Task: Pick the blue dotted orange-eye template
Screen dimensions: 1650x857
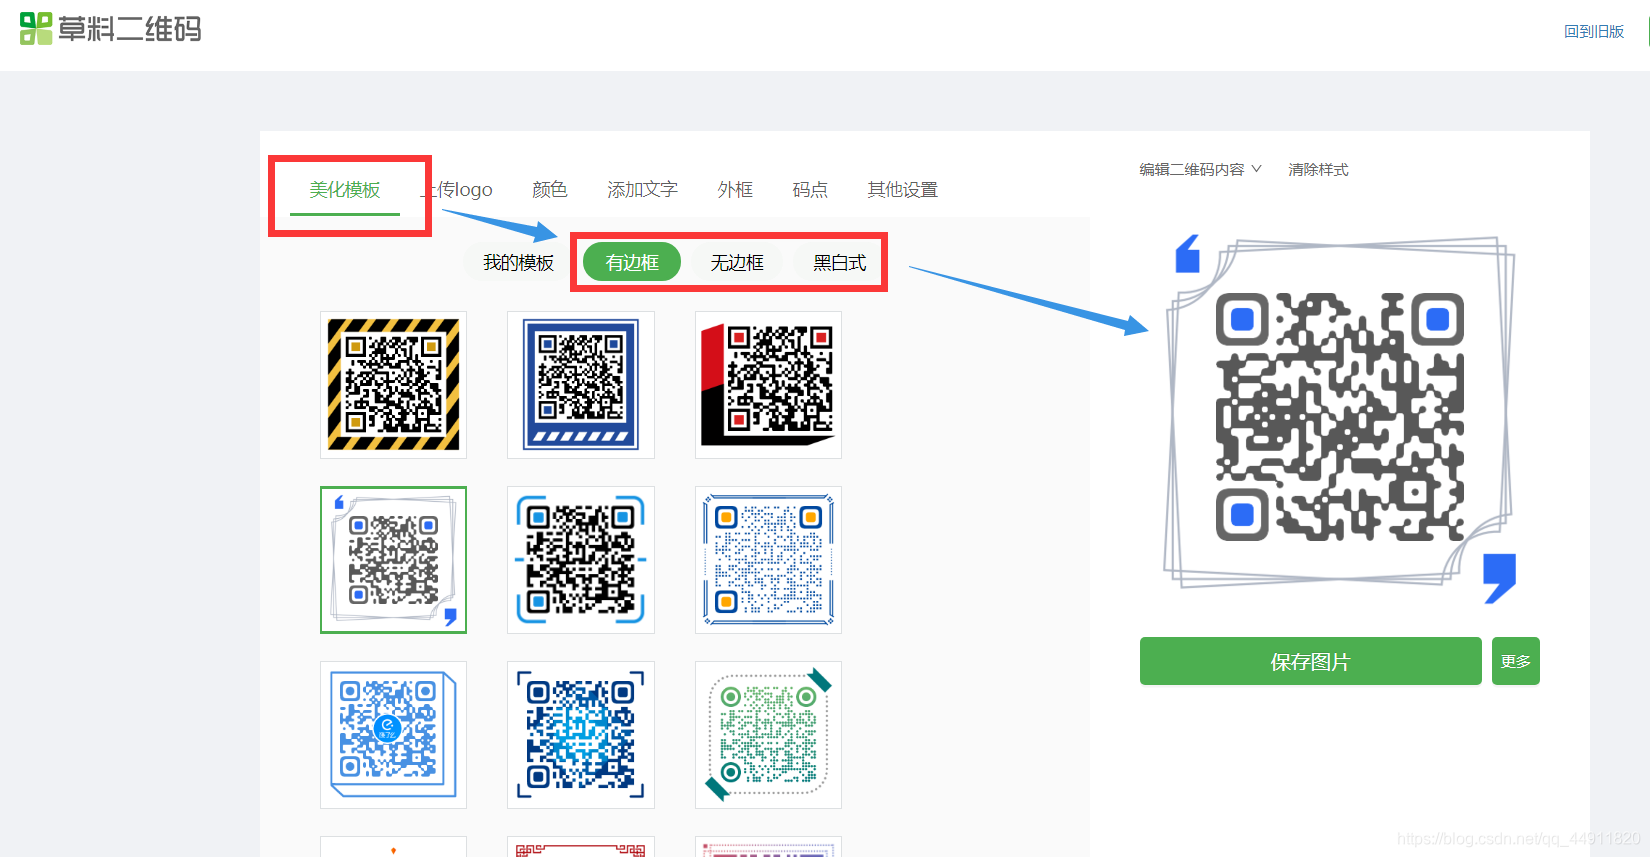Action: pos(768,560)
